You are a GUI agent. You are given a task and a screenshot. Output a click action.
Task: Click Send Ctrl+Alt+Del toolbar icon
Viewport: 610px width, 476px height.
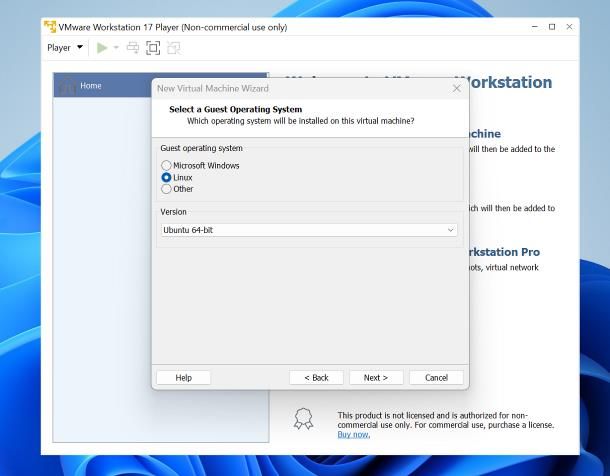133,48
